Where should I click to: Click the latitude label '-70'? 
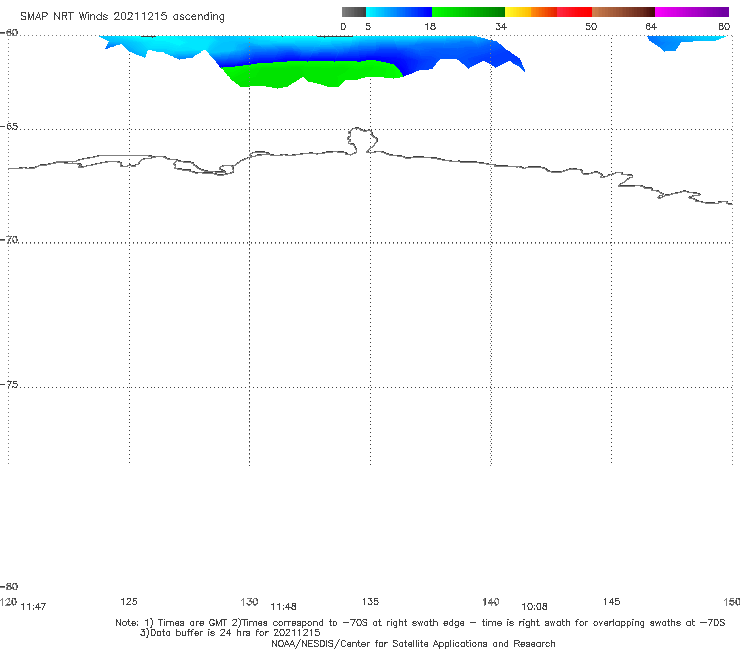pyautogui.click(x=9, y=240)
